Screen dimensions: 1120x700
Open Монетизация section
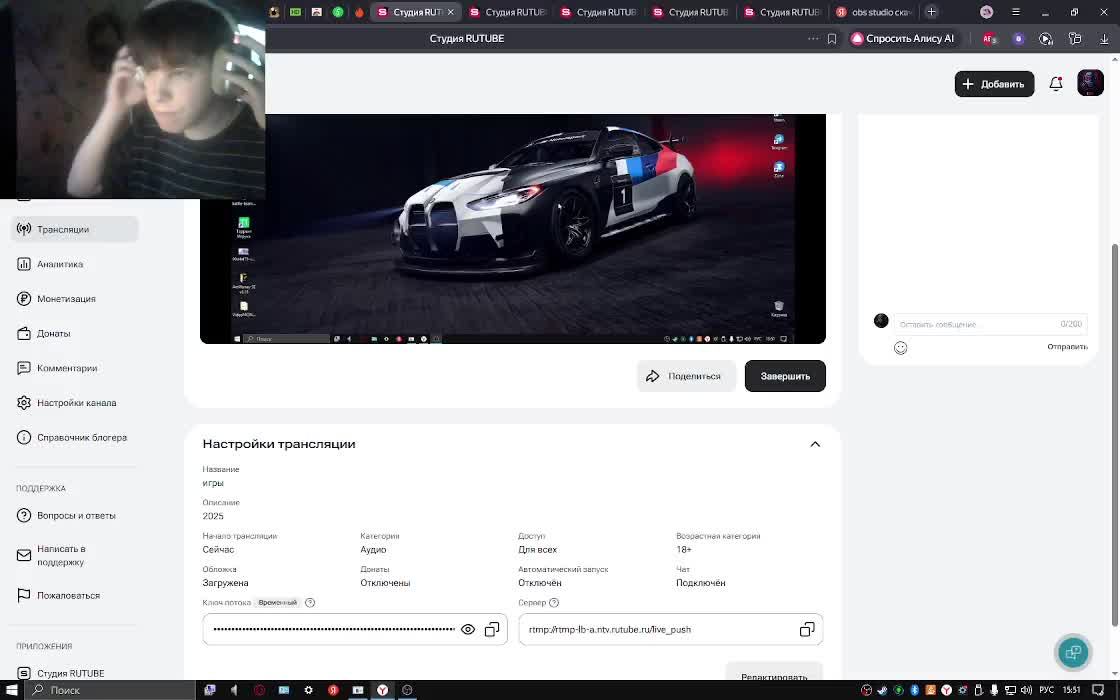66,299
